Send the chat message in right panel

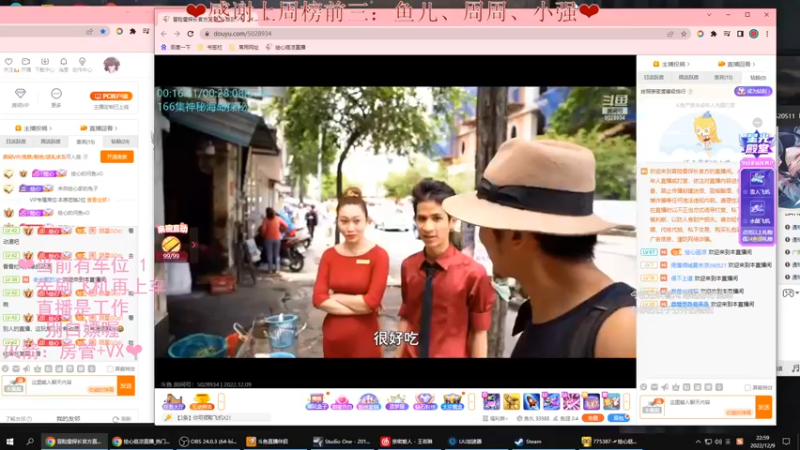point(764,407)
